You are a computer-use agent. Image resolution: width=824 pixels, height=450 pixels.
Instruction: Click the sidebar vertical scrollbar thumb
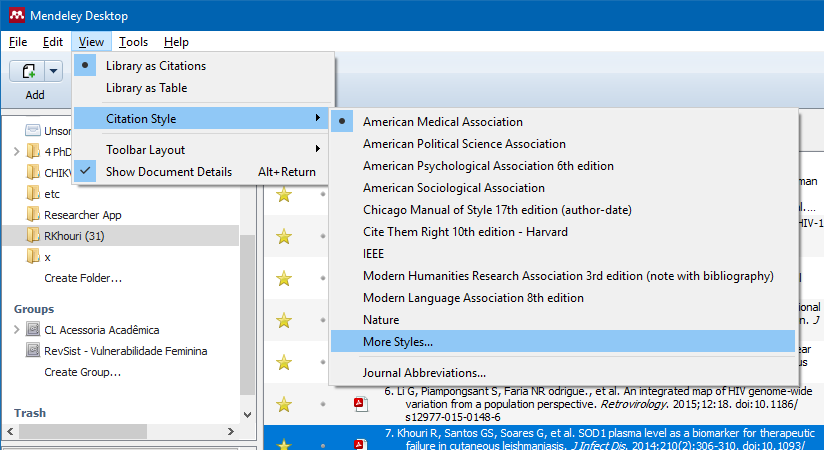tap(248, 314)
